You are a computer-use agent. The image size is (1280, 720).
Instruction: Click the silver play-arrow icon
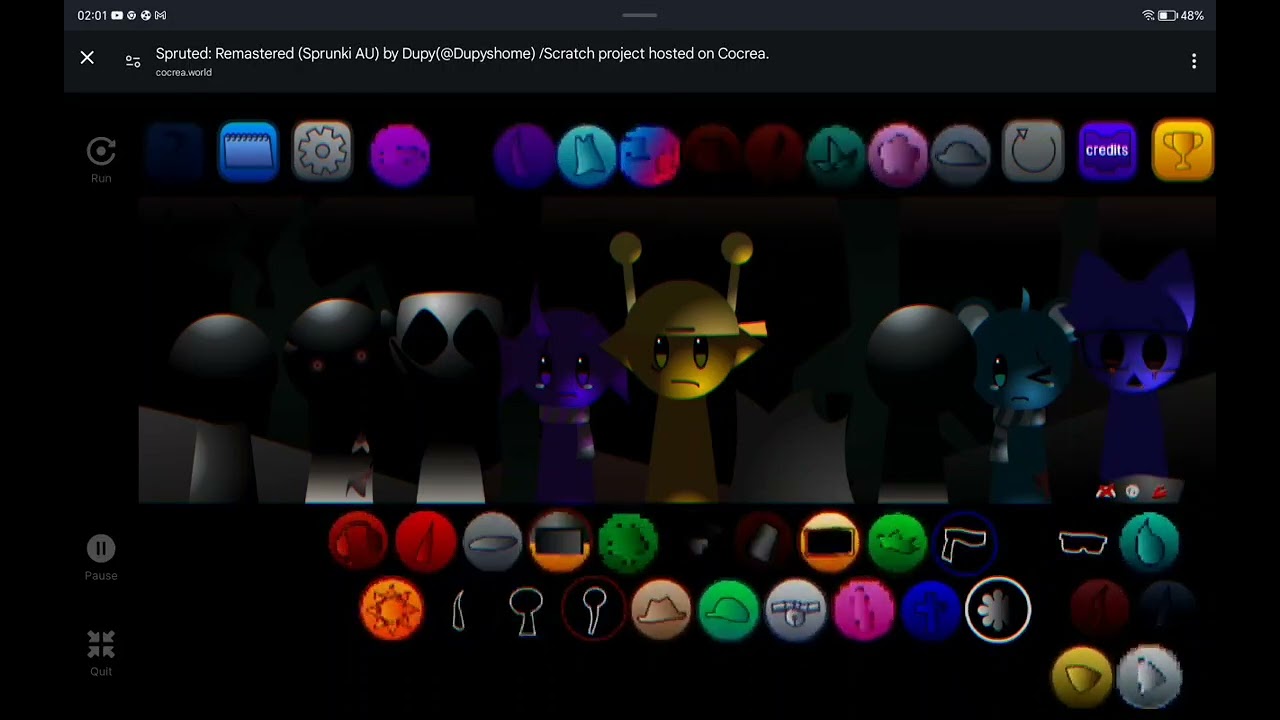(x=1150, y=677)
